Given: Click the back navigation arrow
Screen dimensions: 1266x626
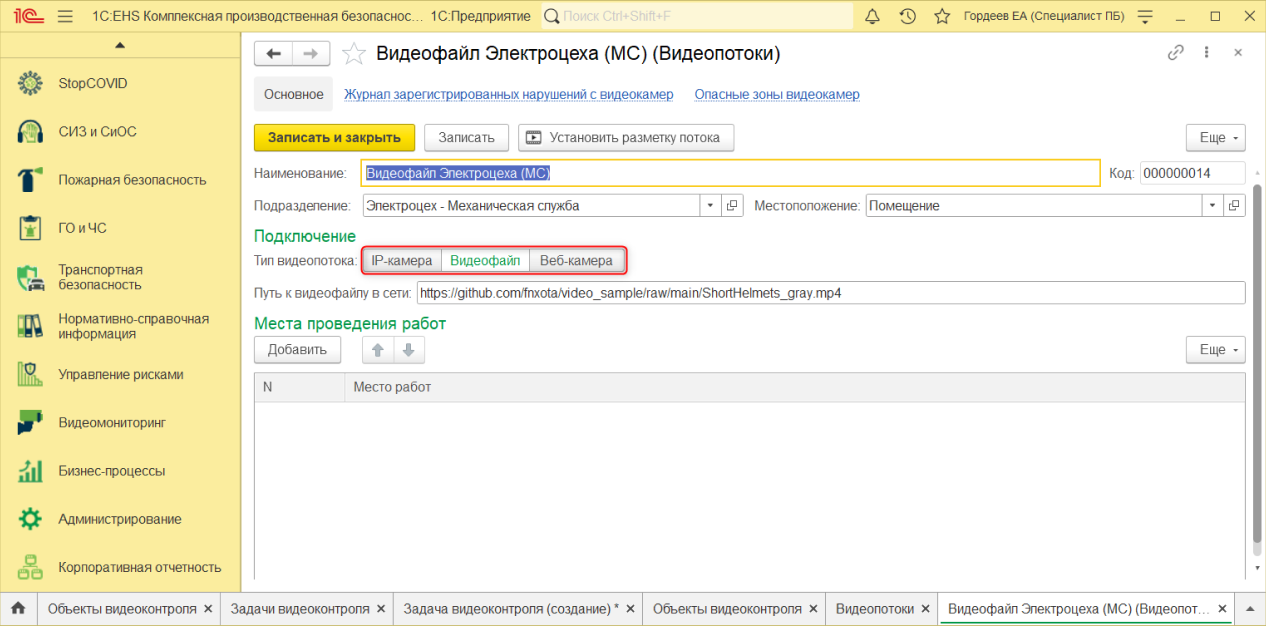Looking at the screenshot, I should (273, 54).
